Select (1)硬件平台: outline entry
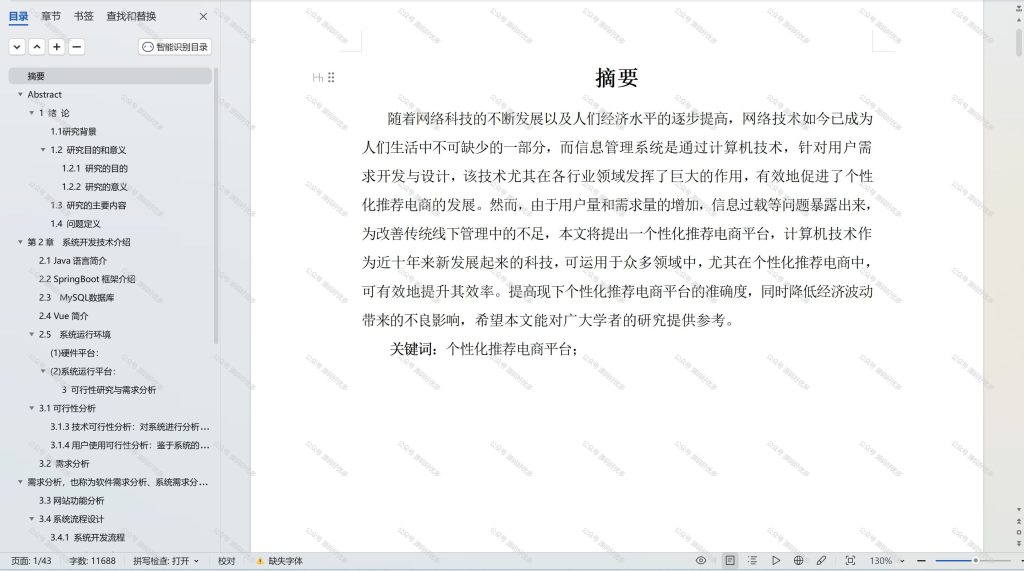This screenshot has width=1024, height=571. (x=74, y=353)
